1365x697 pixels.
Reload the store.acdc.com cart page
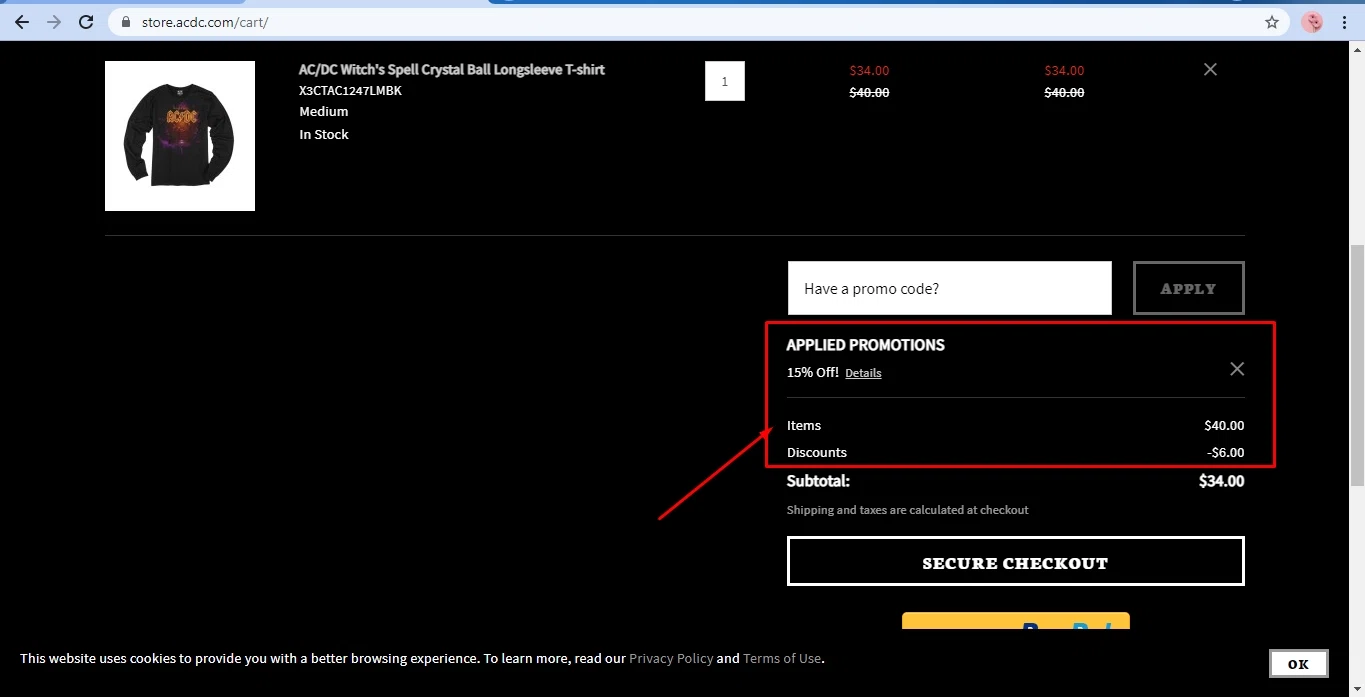[x=86, y=22]
